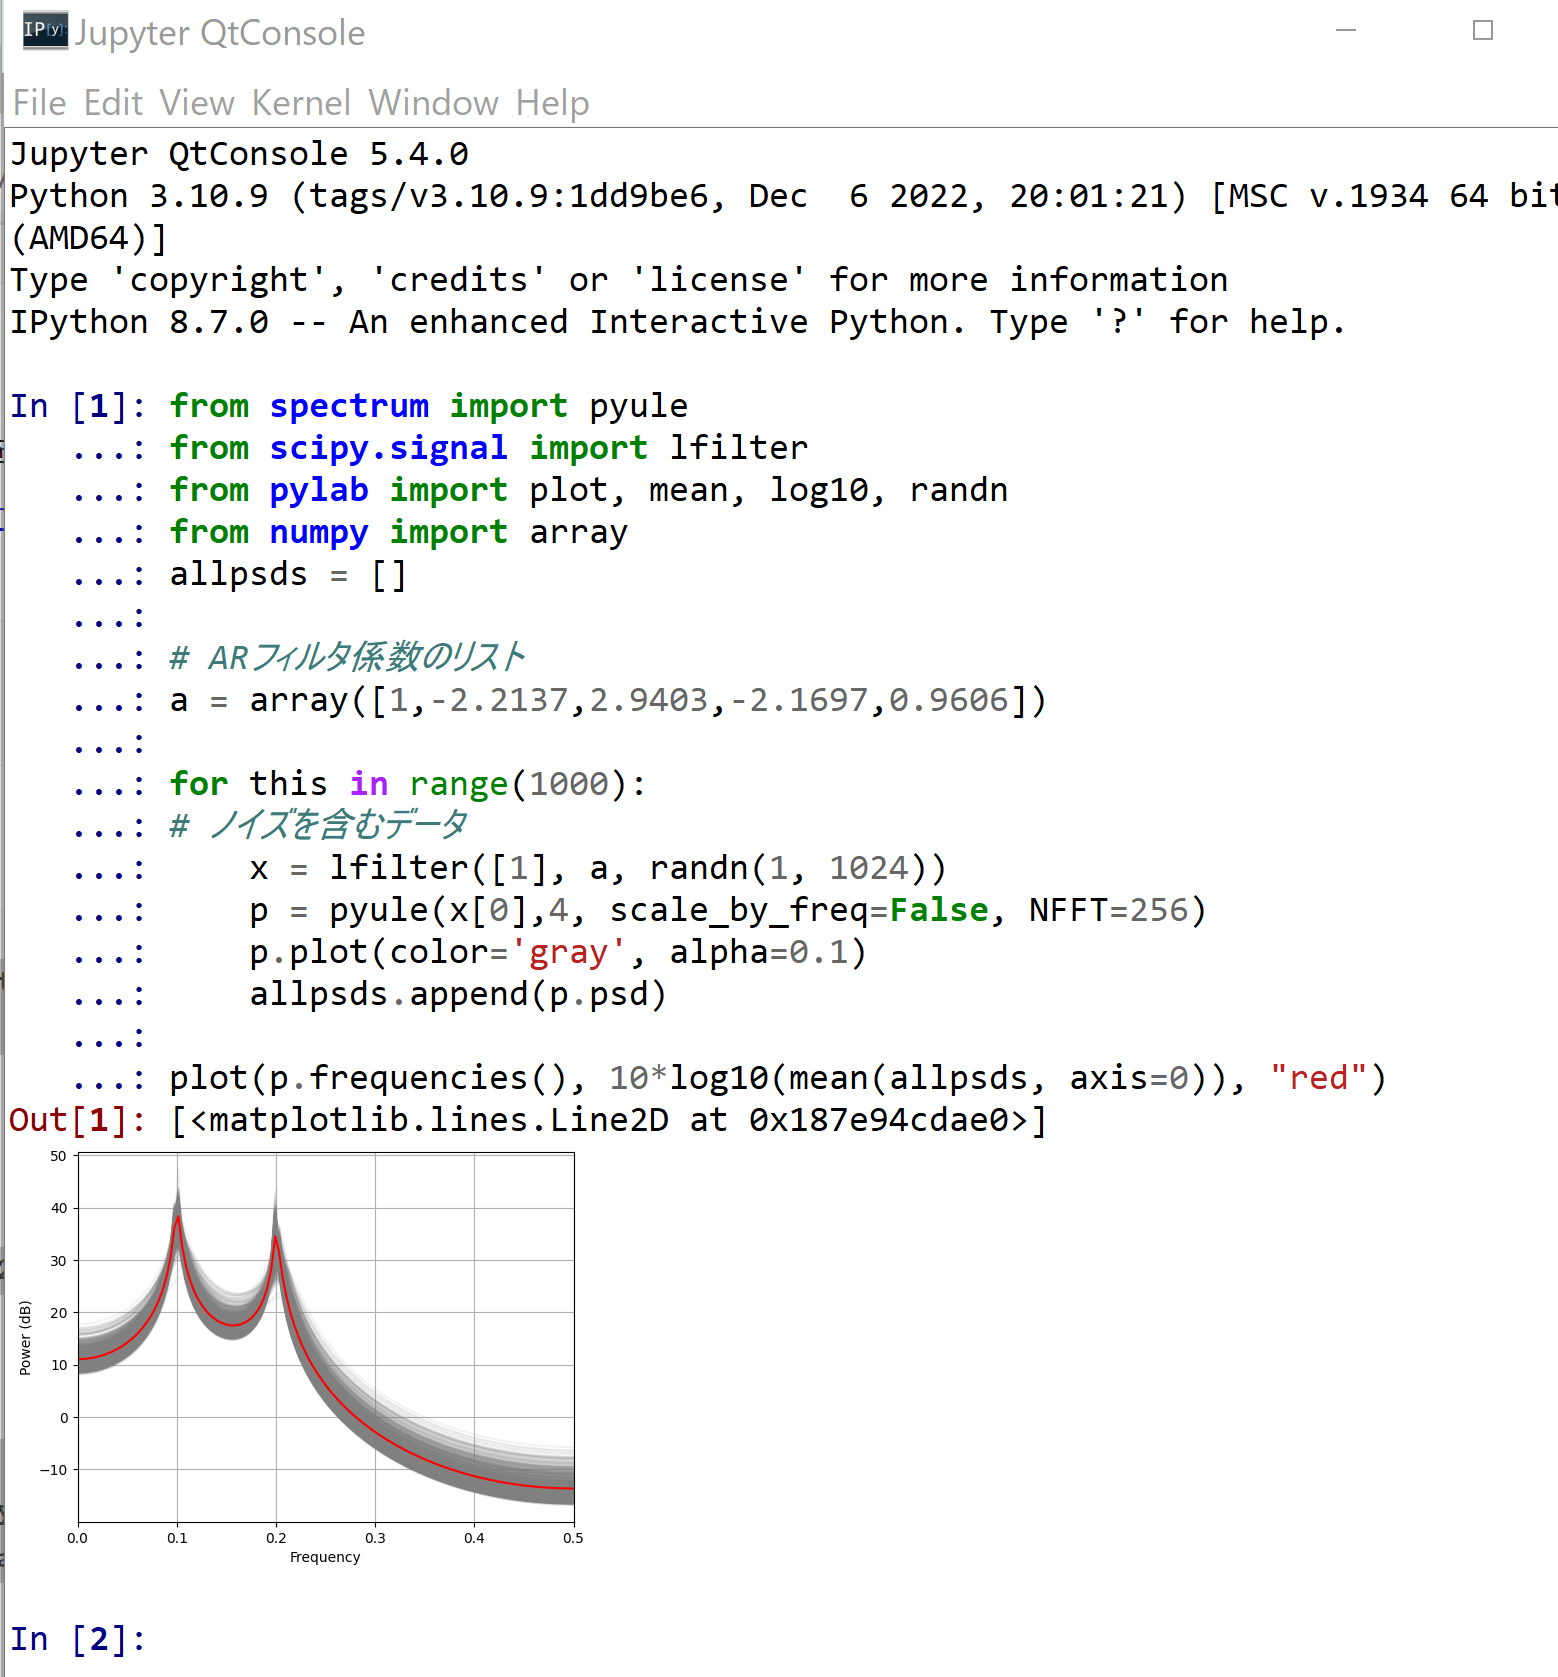
Task: Click the 'Frequency' axis label on plot
Action: pos(325,1557)
